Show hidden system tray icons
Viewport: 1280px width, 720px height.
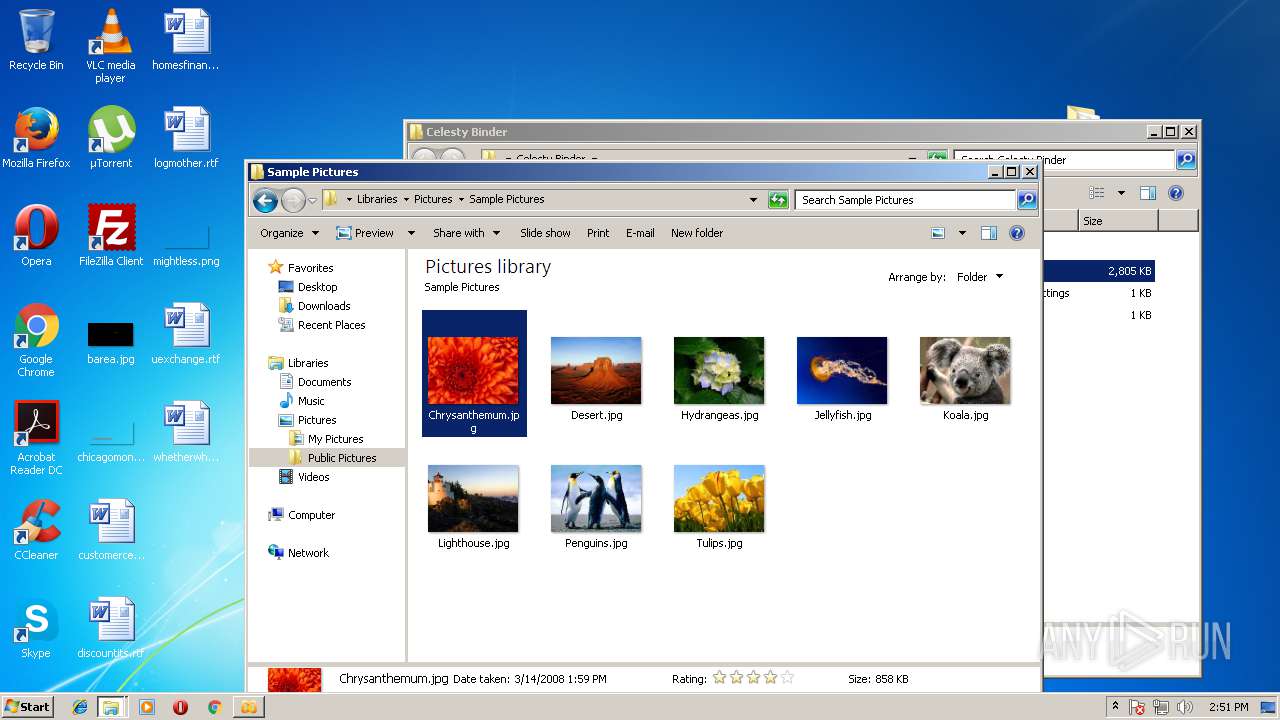click(1115, 707)
